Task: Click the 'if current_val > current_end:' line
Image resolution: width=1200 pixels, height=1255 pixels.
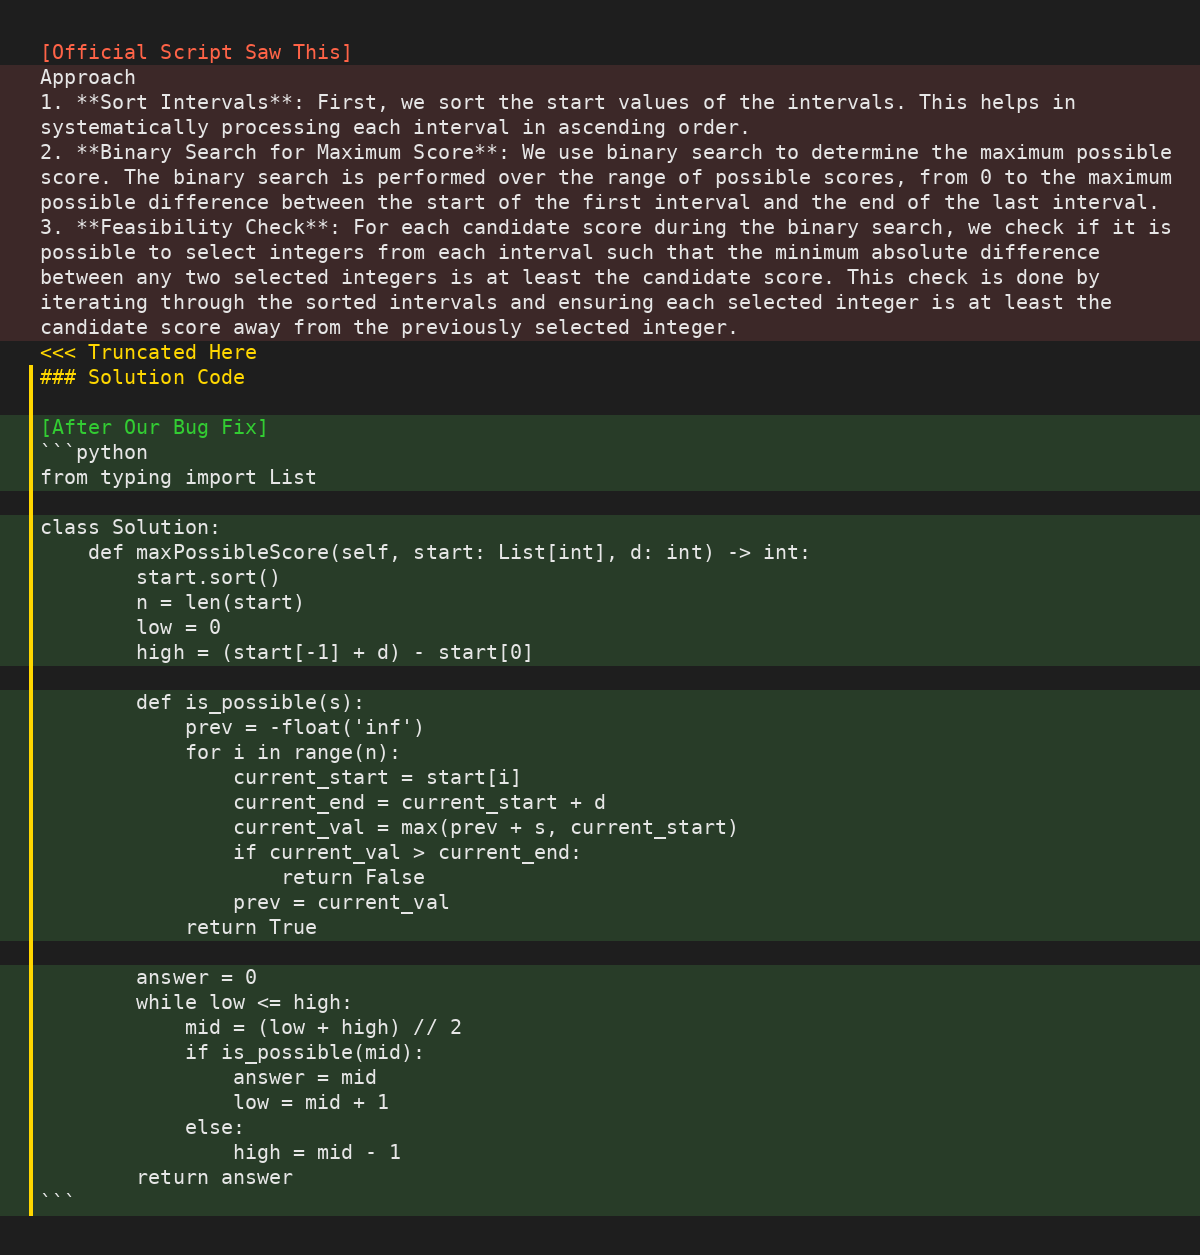Action: tap(407, 853)
